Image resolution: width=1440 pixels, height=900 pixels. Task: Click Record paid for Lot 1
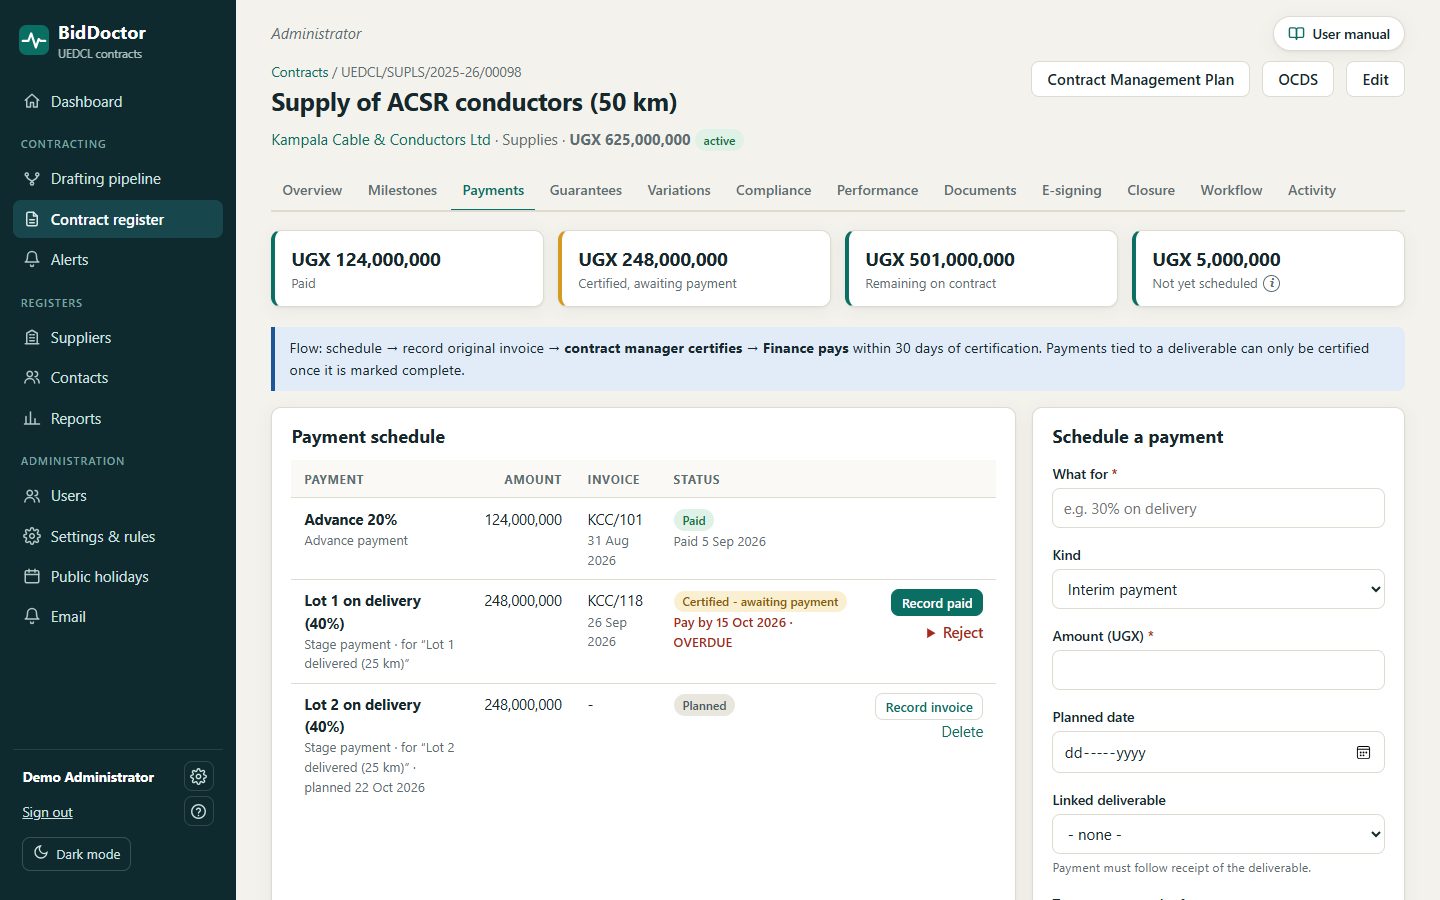937,603
